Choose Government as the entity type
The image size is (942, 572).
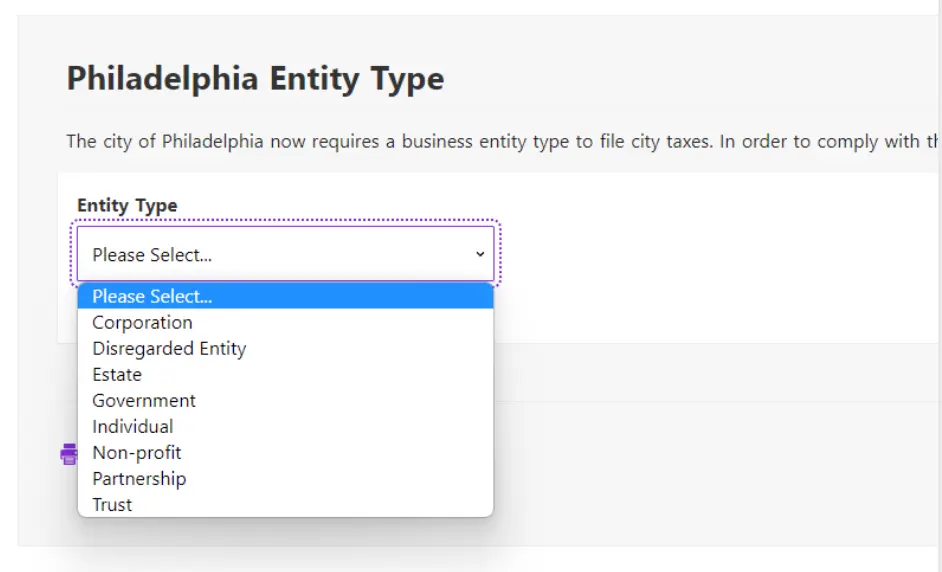(x=144, y=400)
